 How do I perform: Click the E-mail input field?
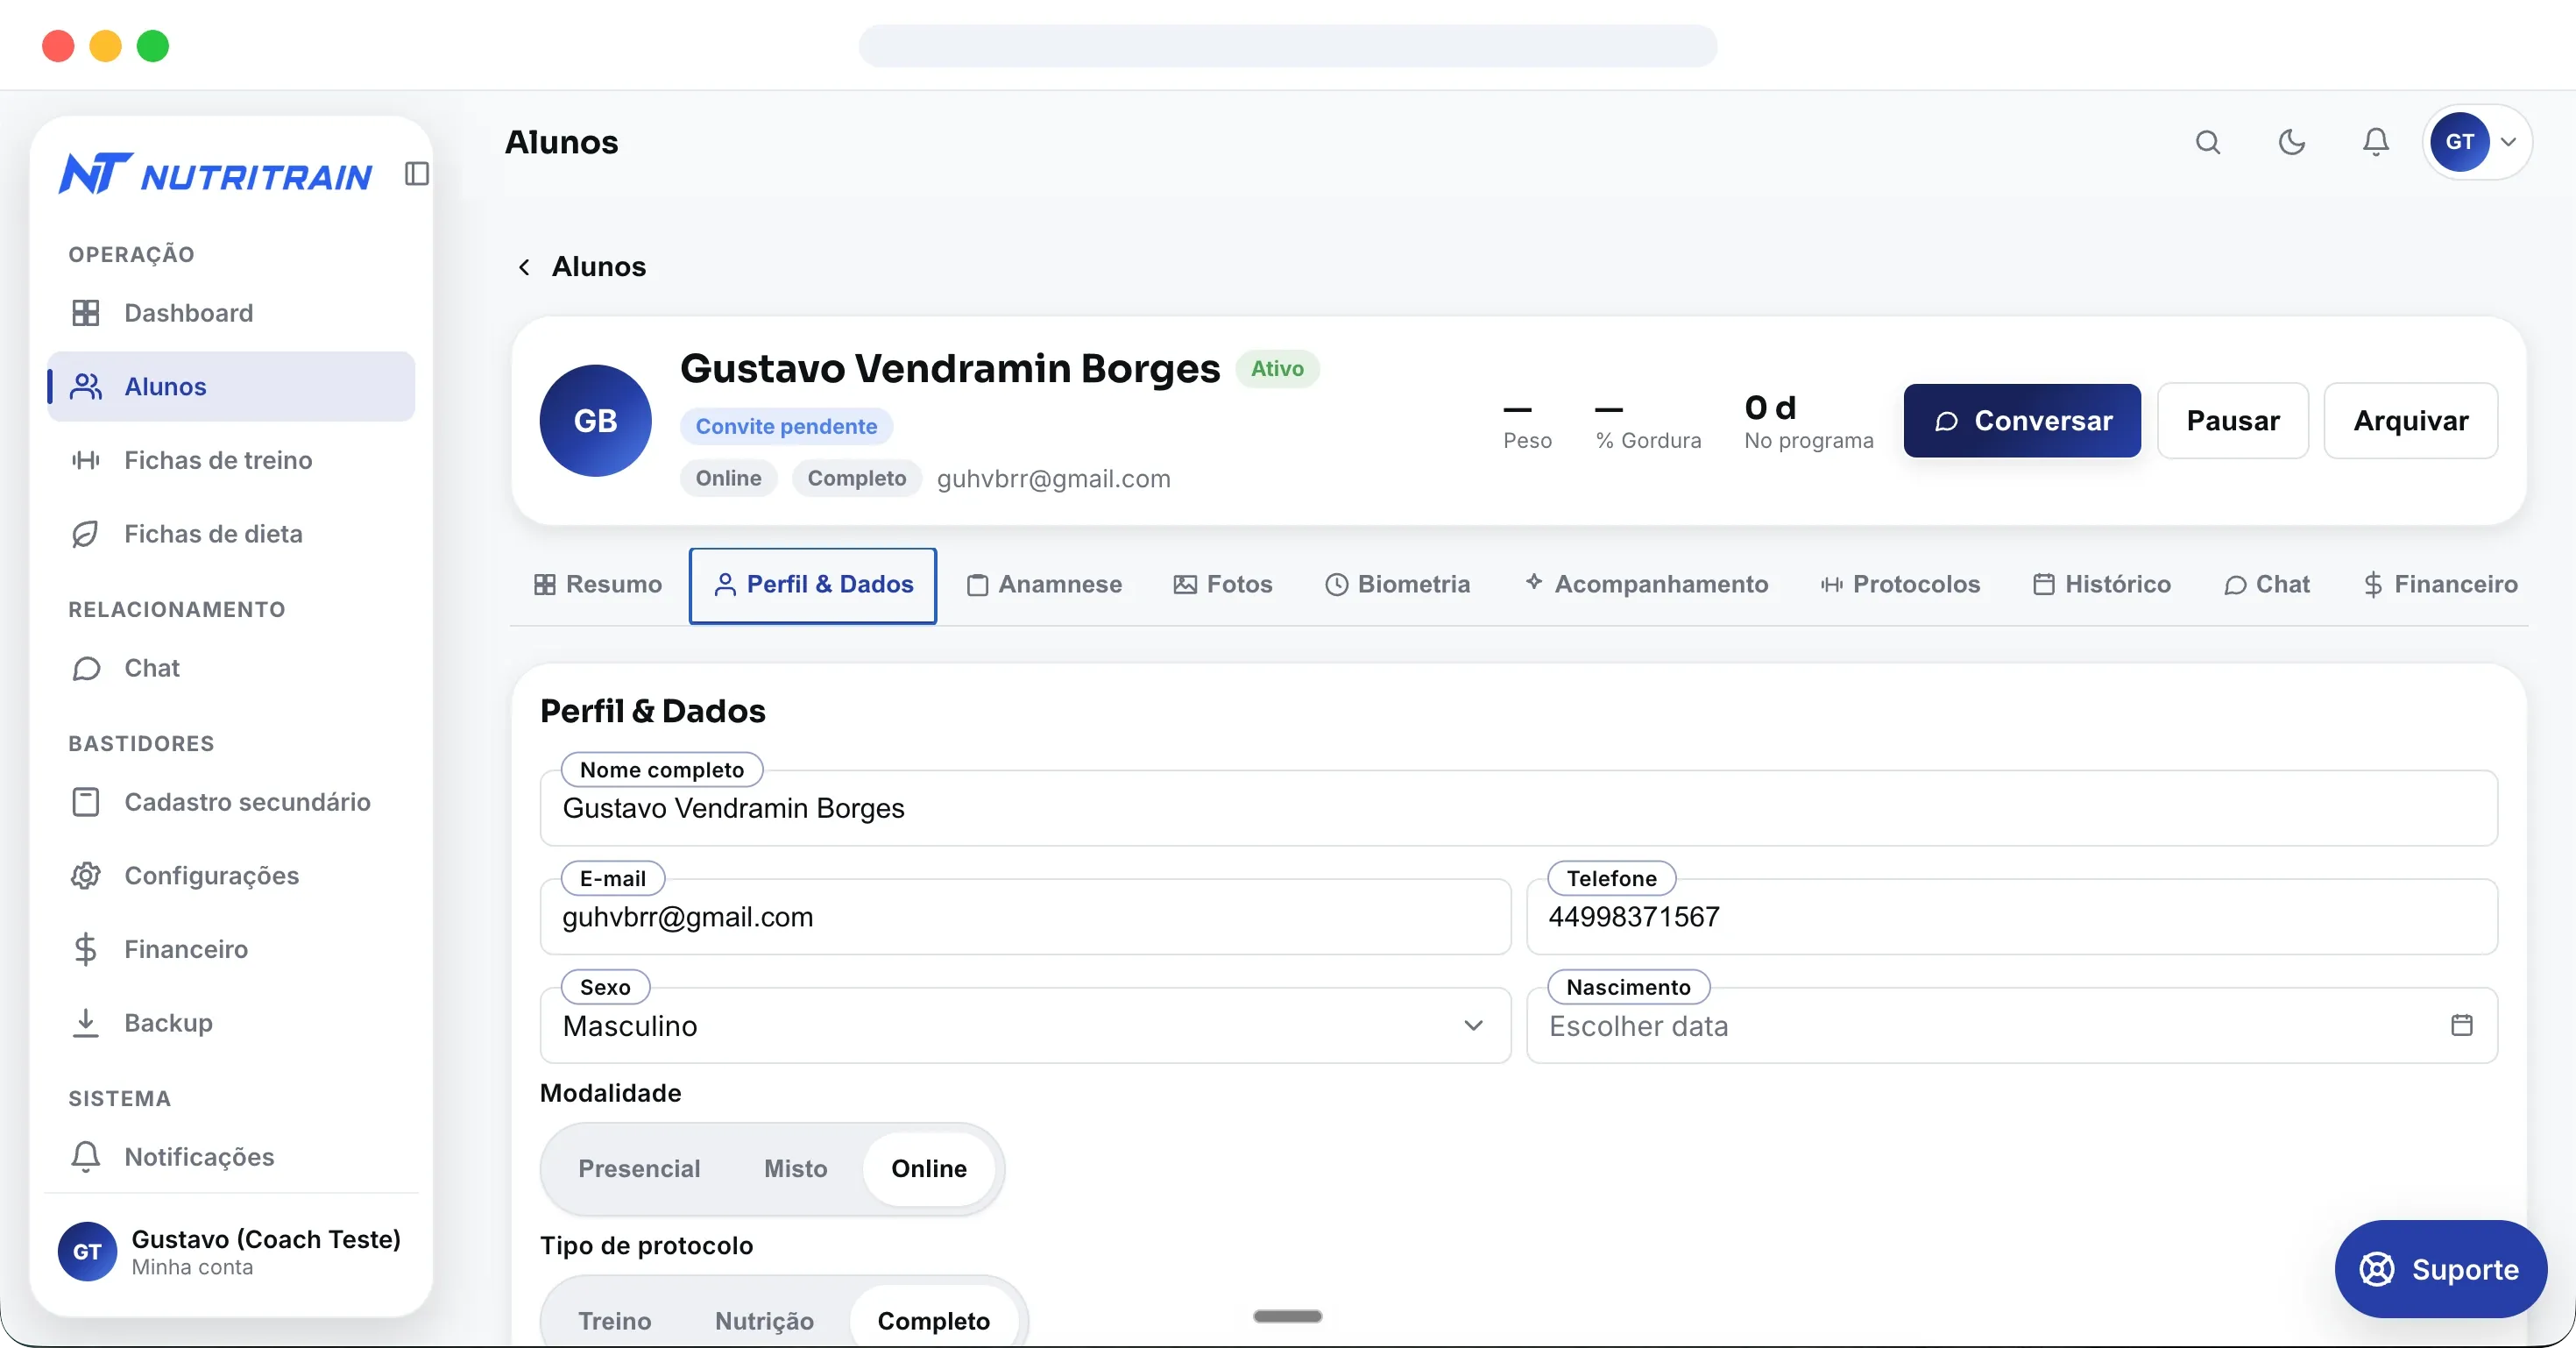[1025, 917]
